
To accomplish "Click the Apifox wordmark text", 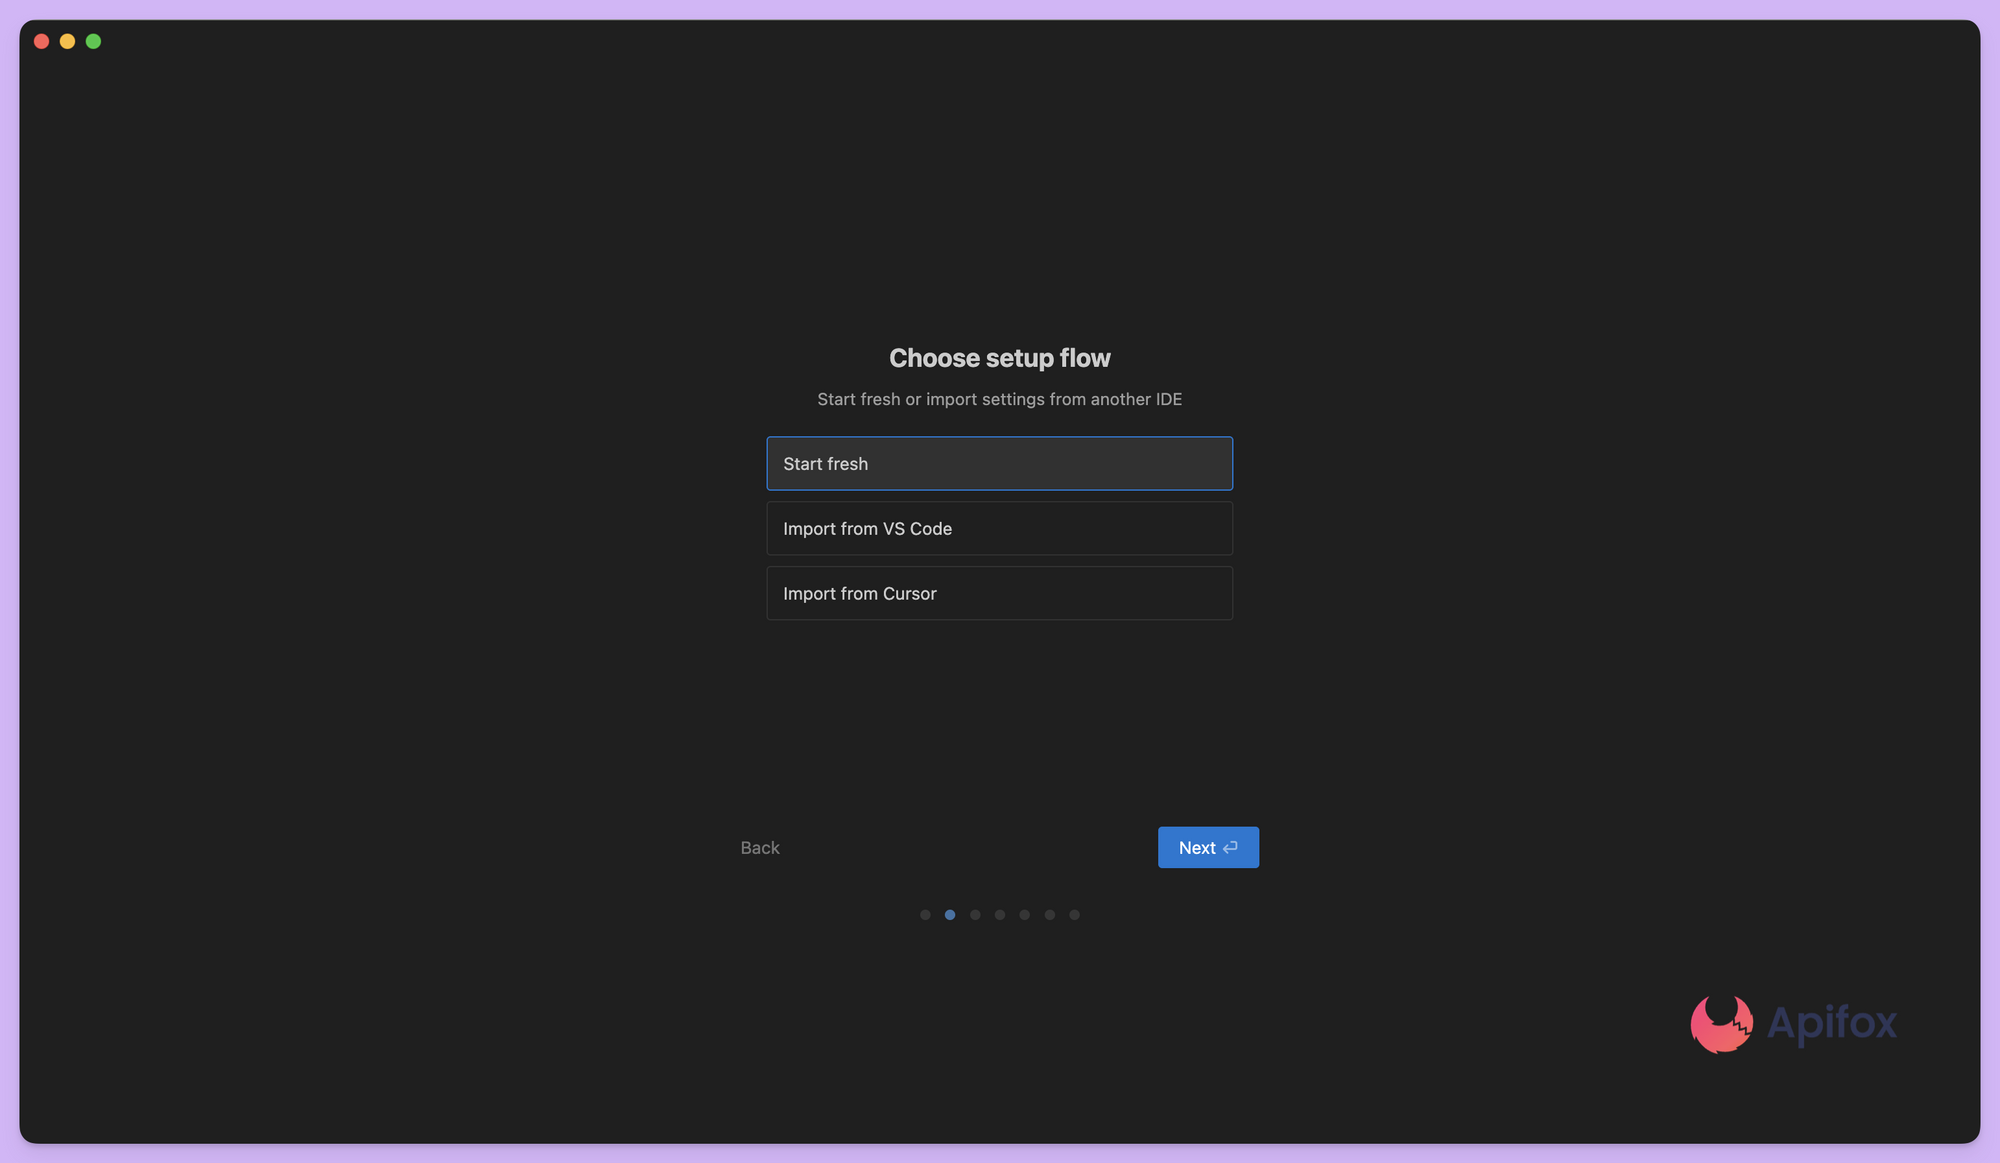I will tap(1833, 1024).
